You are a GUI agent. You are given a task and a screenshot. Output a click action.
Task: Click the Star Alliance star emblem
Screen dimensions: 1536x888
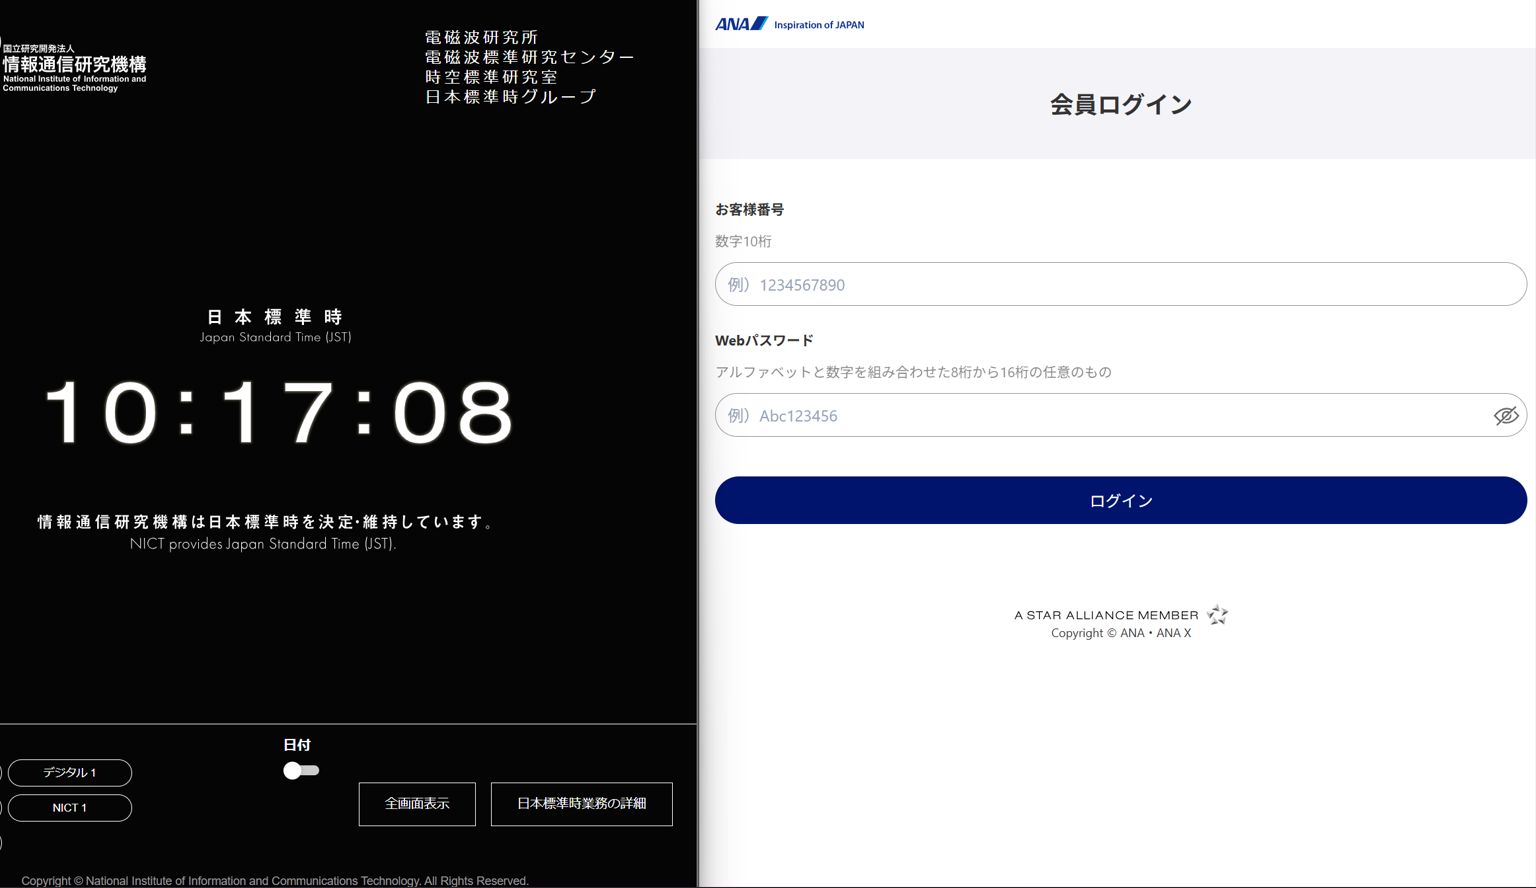coord(1216,614)
